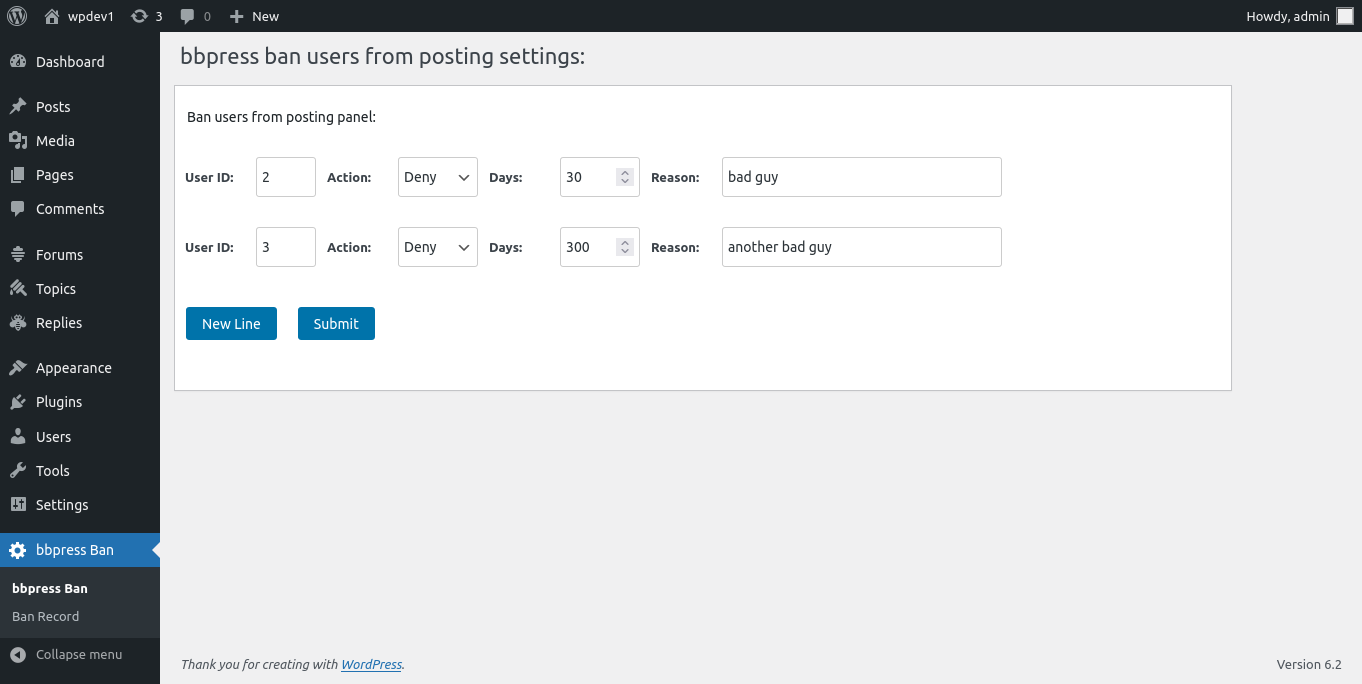Expand the New menu in admin bar
This screenshot has width=1362, height=684.
253,16
